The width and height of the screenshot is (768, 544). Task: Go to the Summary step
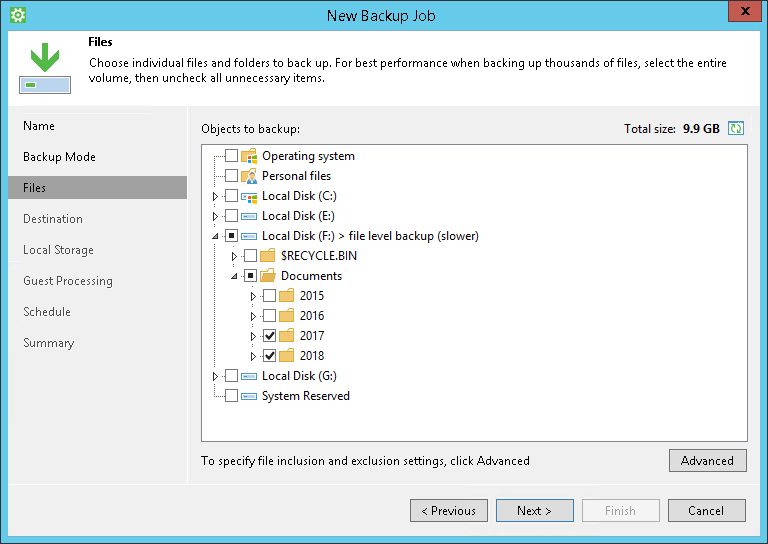(97, 343)
